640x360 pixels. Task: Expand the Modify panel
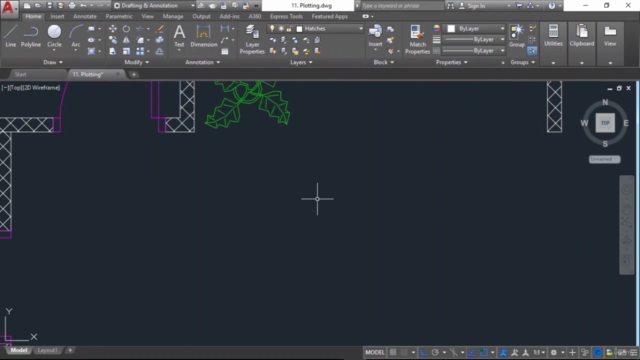[137, 62]
